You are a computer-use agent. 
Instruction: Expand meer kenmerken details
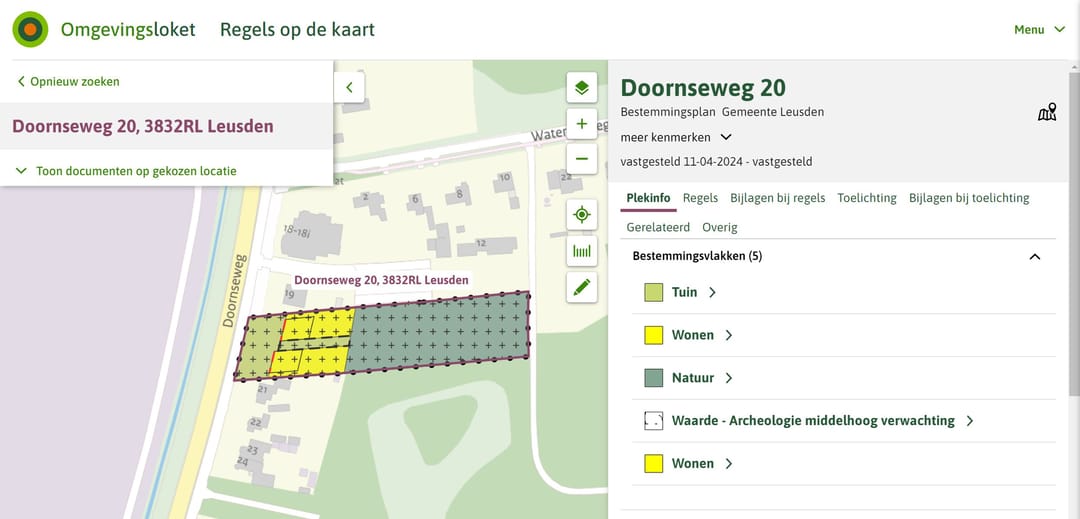(677, 137)
